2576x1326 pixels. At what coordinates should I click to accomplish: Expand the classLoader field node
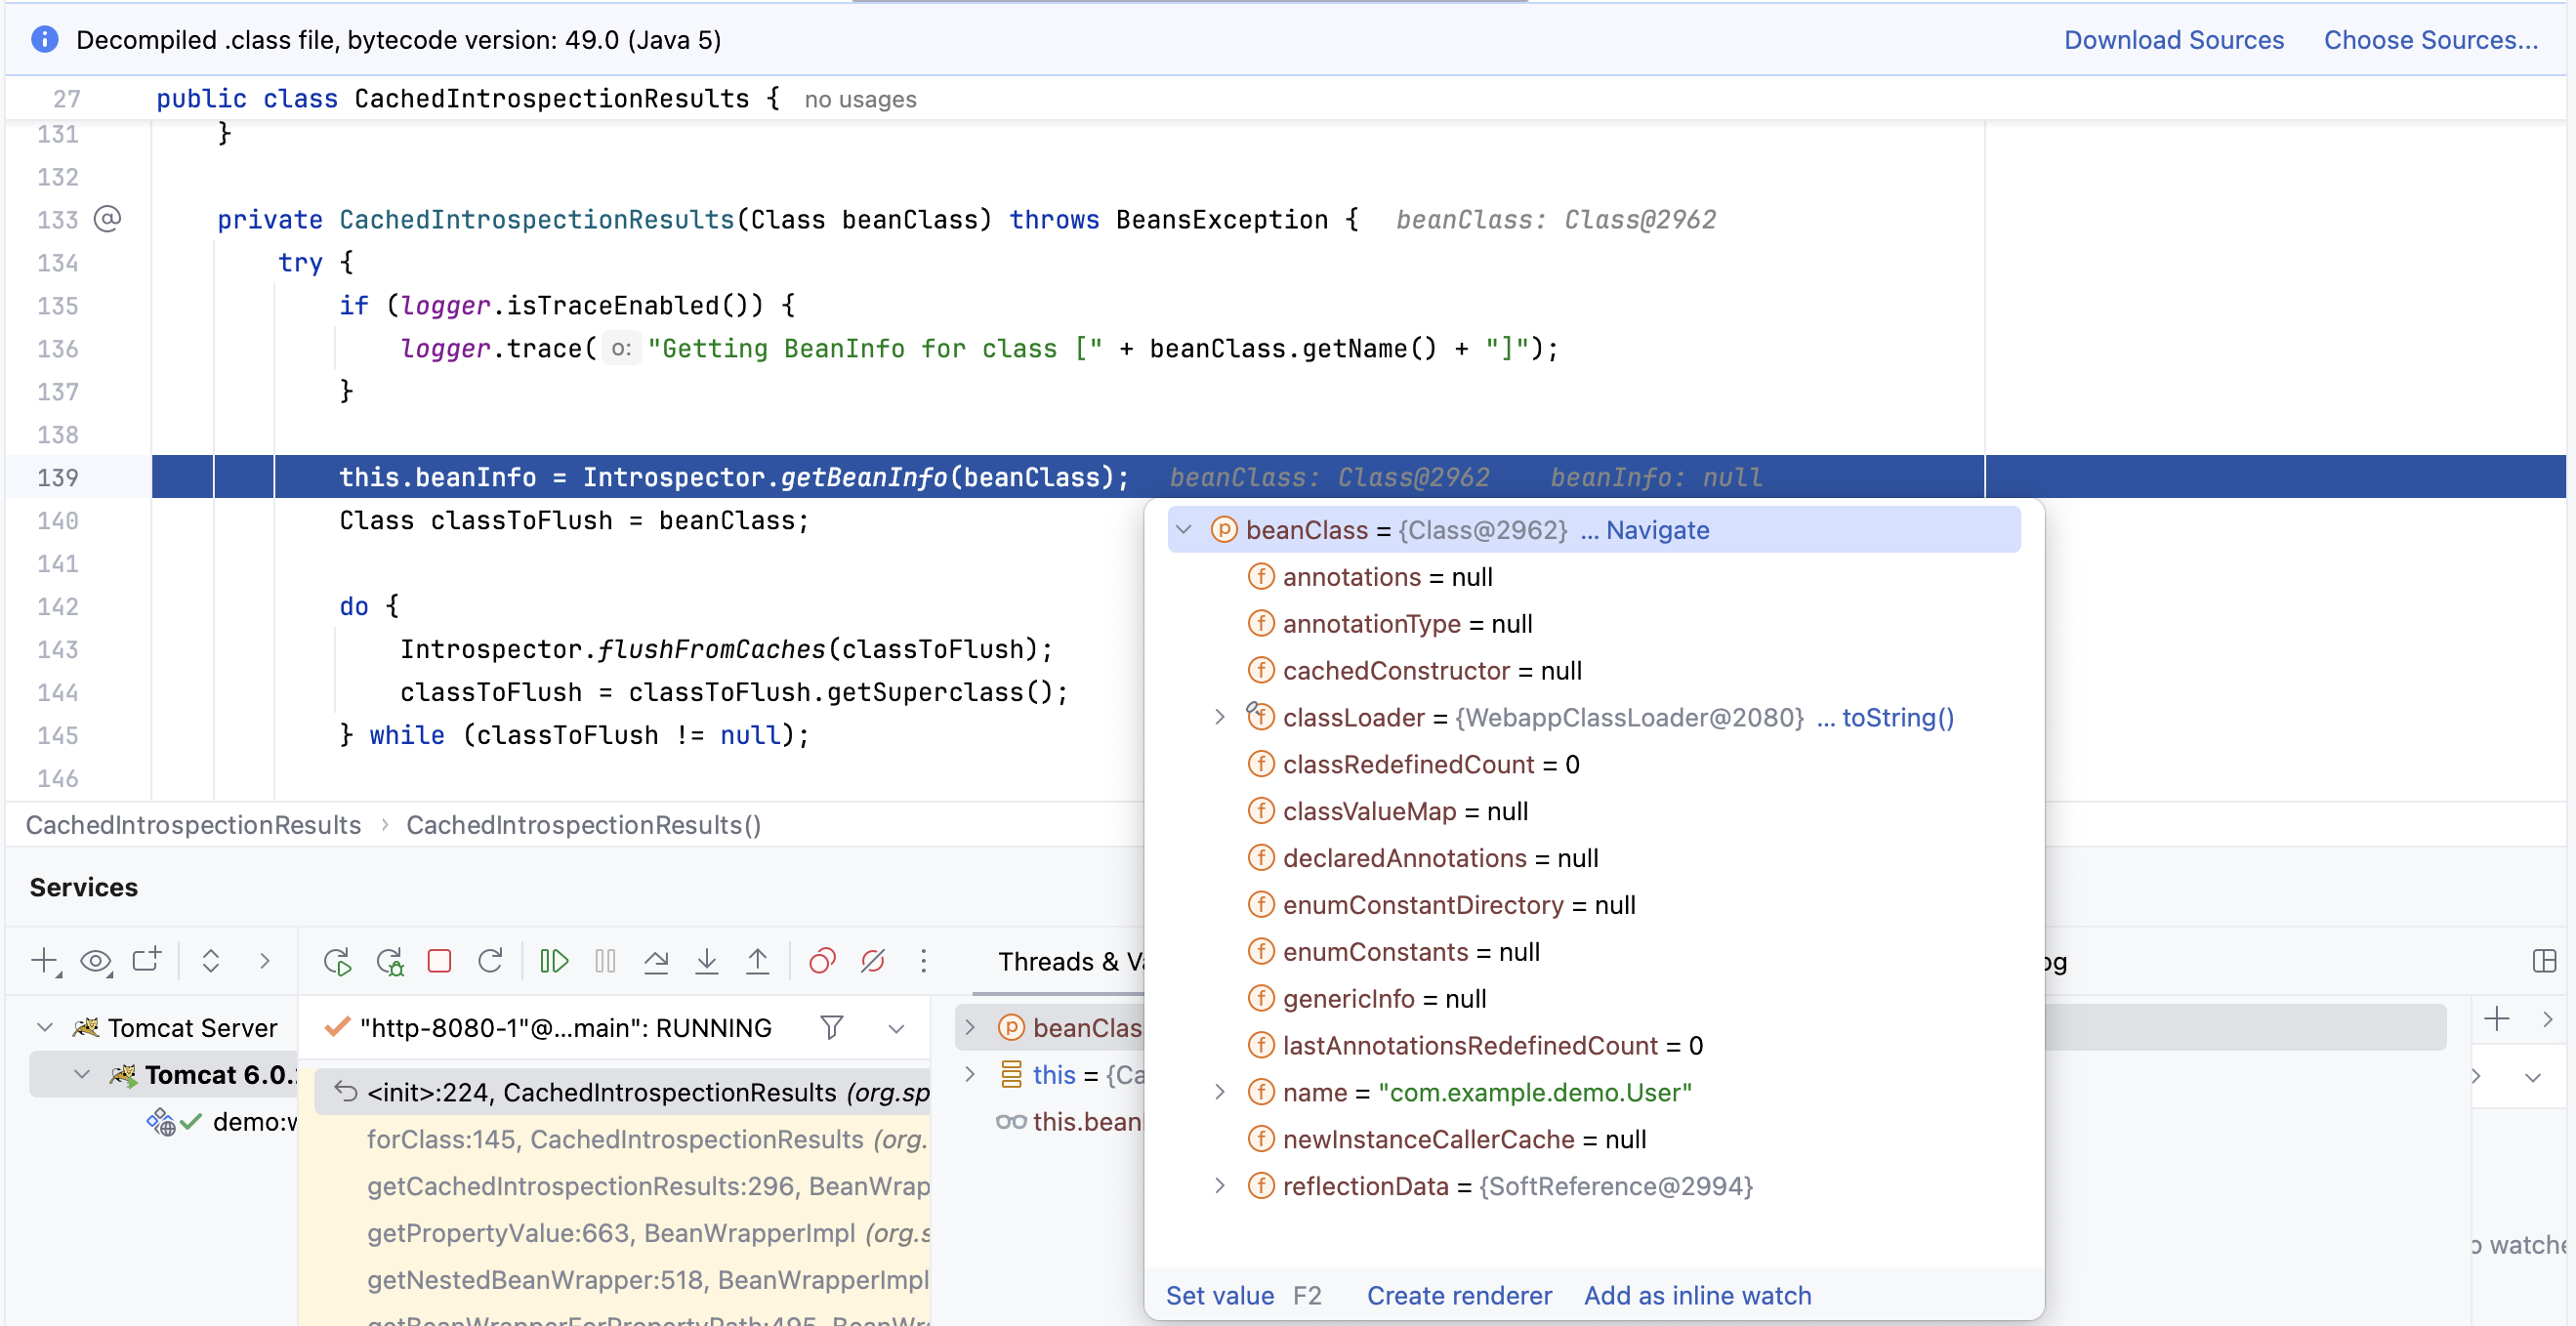tap(1219, 717)
